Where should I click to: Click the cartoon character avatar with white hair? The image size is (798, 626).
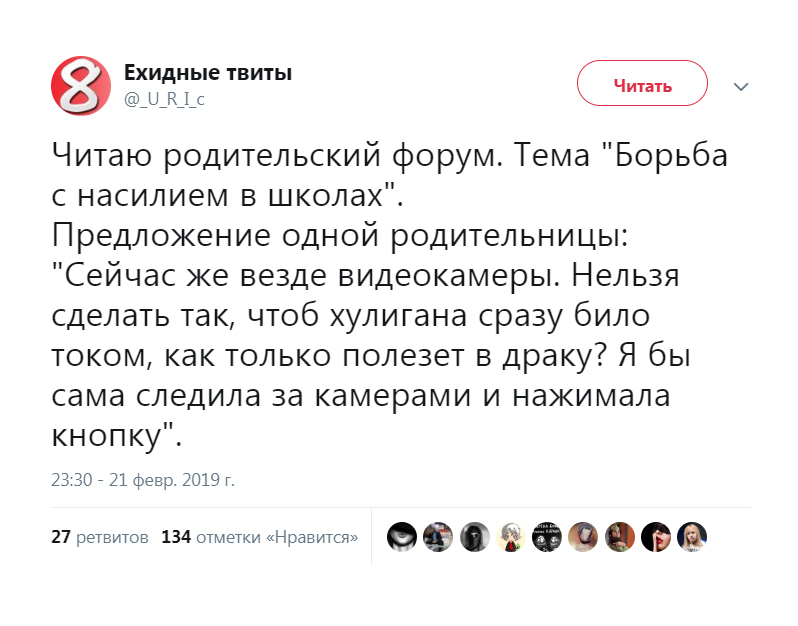511,537
